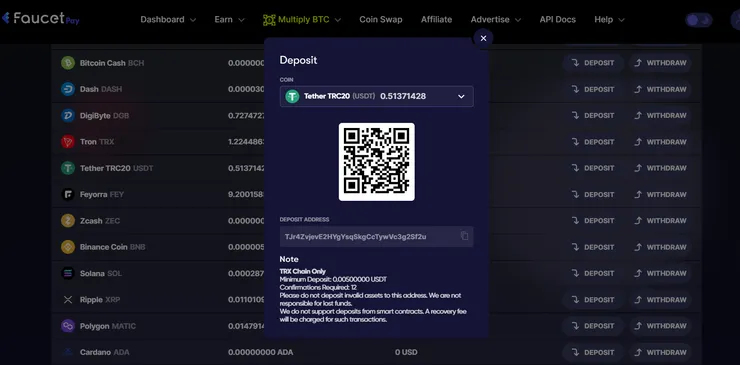This screenshot has height=365, width=740.
Task: Click Solana SOL coin name
Action: point(101,273)
